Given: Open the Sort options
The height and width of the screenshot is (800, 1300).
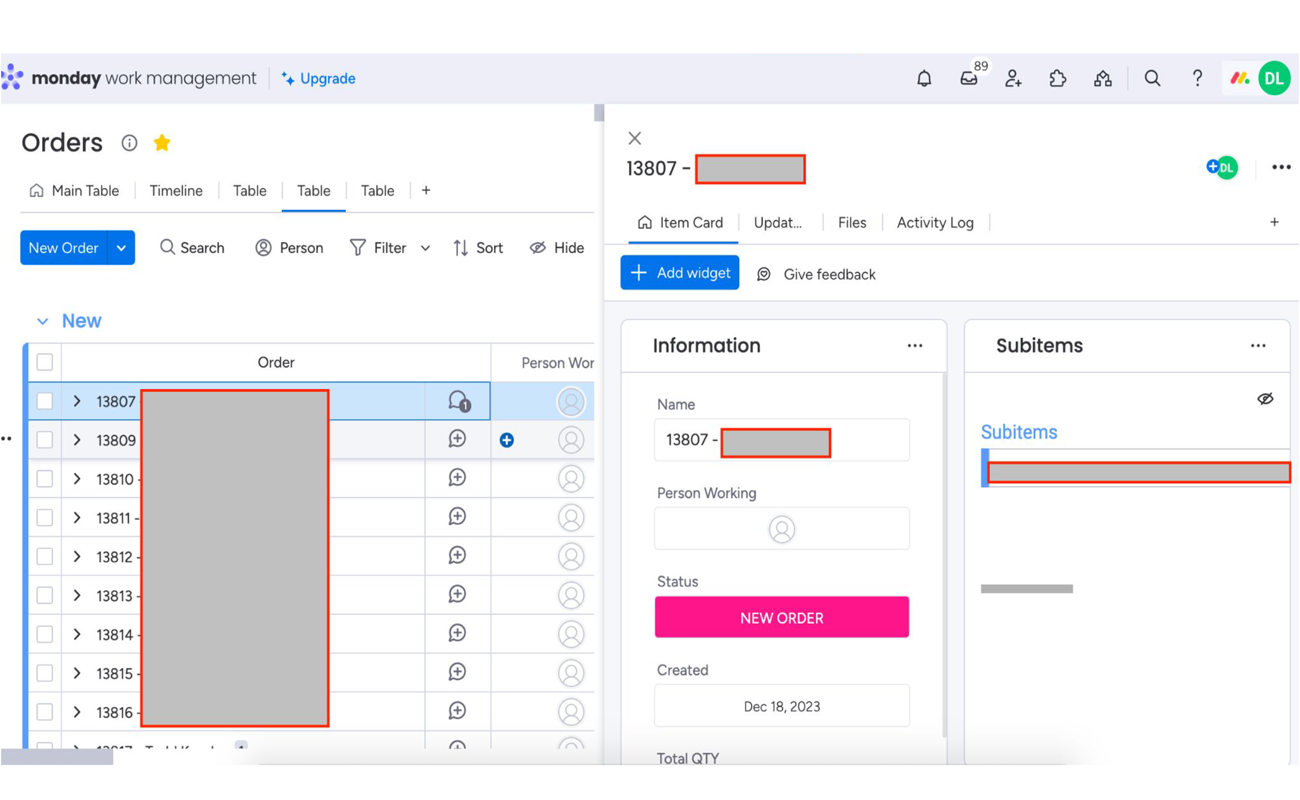Looking at the screenshot, I should (x=478, y=248).
